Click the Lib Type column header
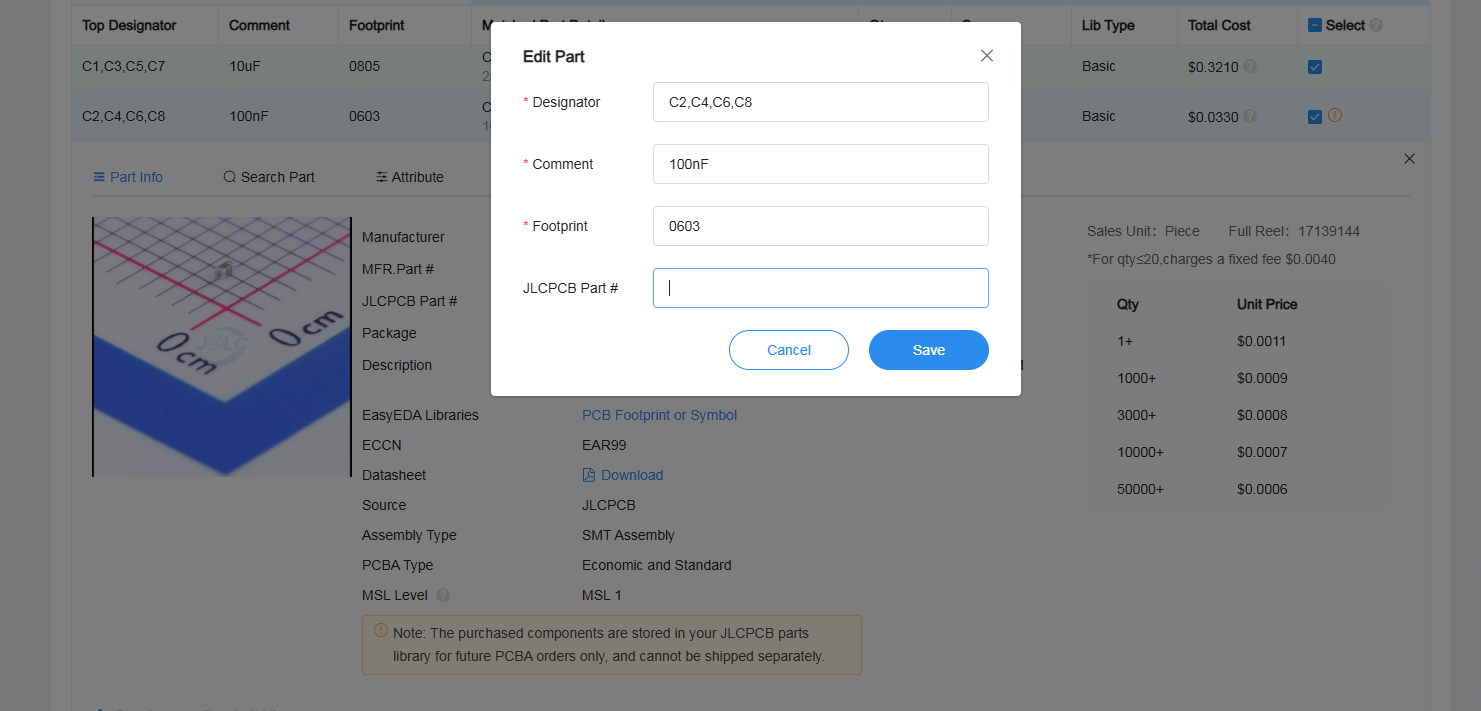This screenshot has width=1481, height=711. pyautogui.click(x=1108, y=25)
